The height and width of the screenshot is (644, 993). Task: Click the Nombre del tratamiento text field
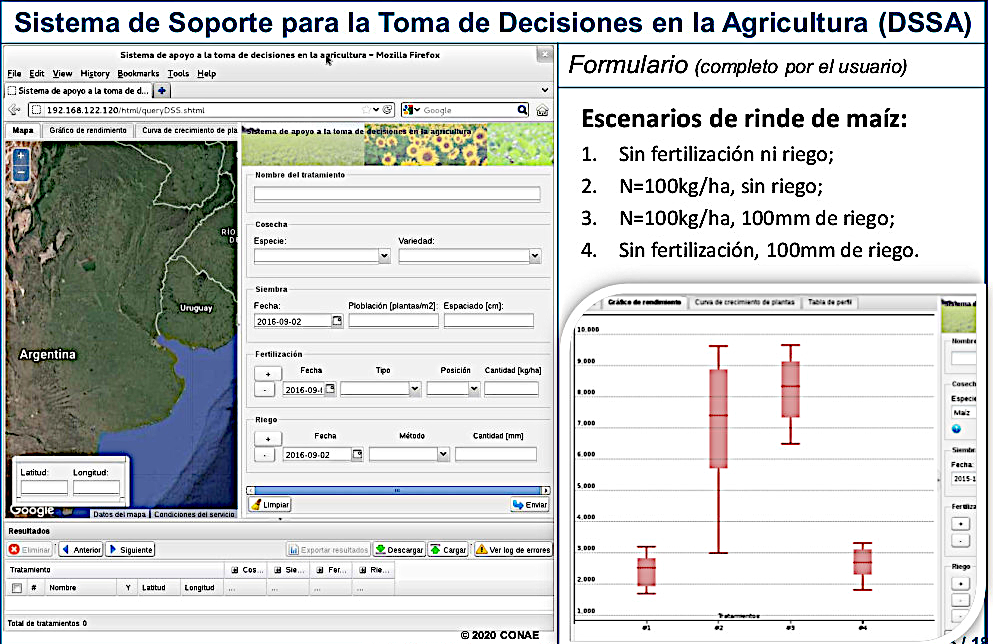pos(397,194)
